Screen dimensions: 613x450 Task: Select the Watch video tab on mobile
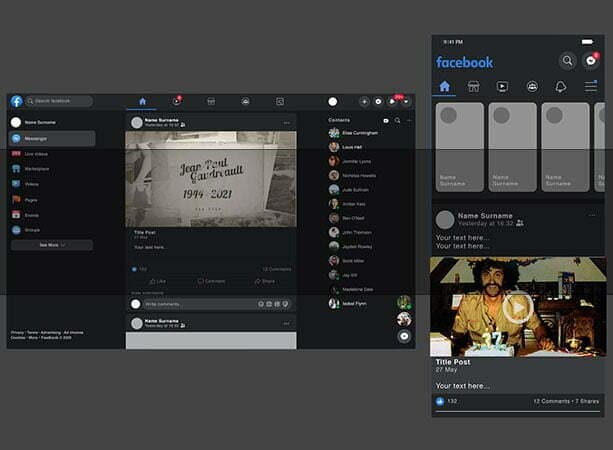(502, 86)
